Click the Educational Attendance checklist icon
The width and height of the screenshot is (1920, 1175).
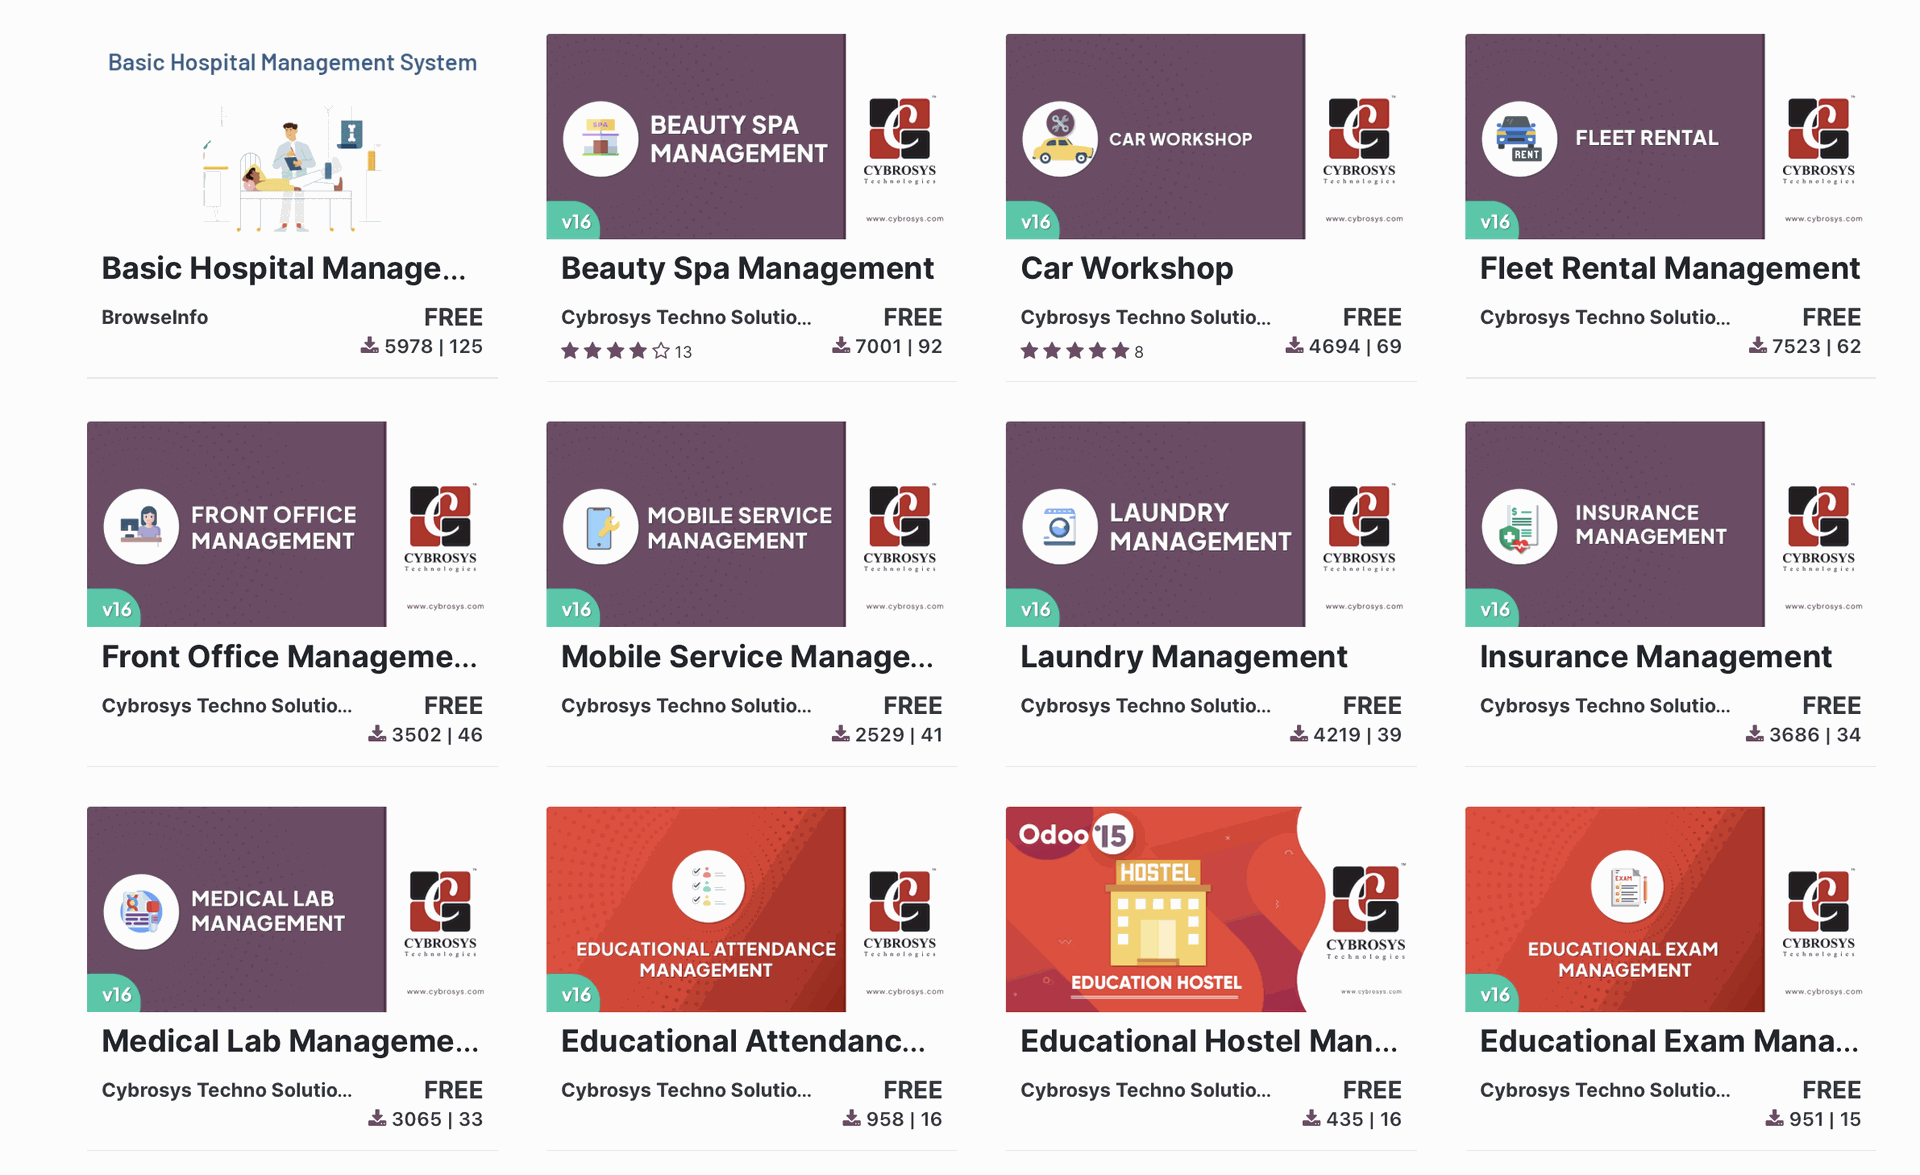[707, 886]
